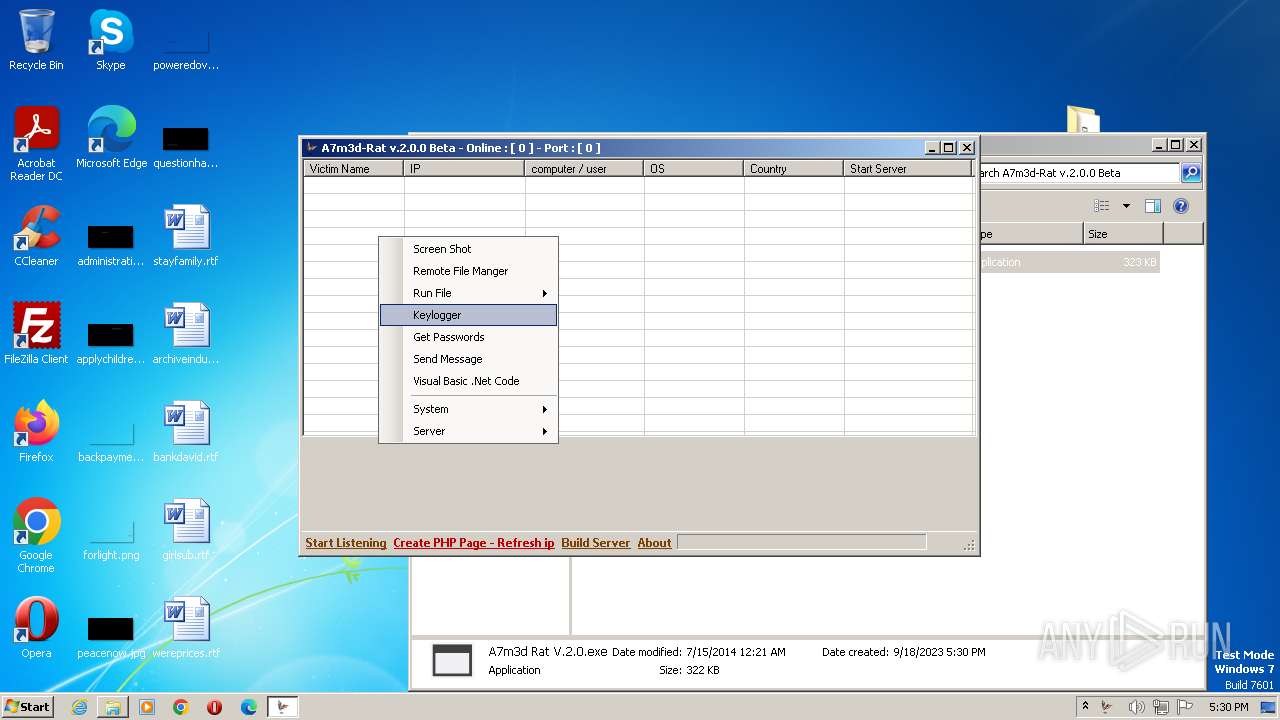This screenshot has width=1280, height=720.
Task: Open Windows Explorer taskbar button
Action: (x=113, y=707)
